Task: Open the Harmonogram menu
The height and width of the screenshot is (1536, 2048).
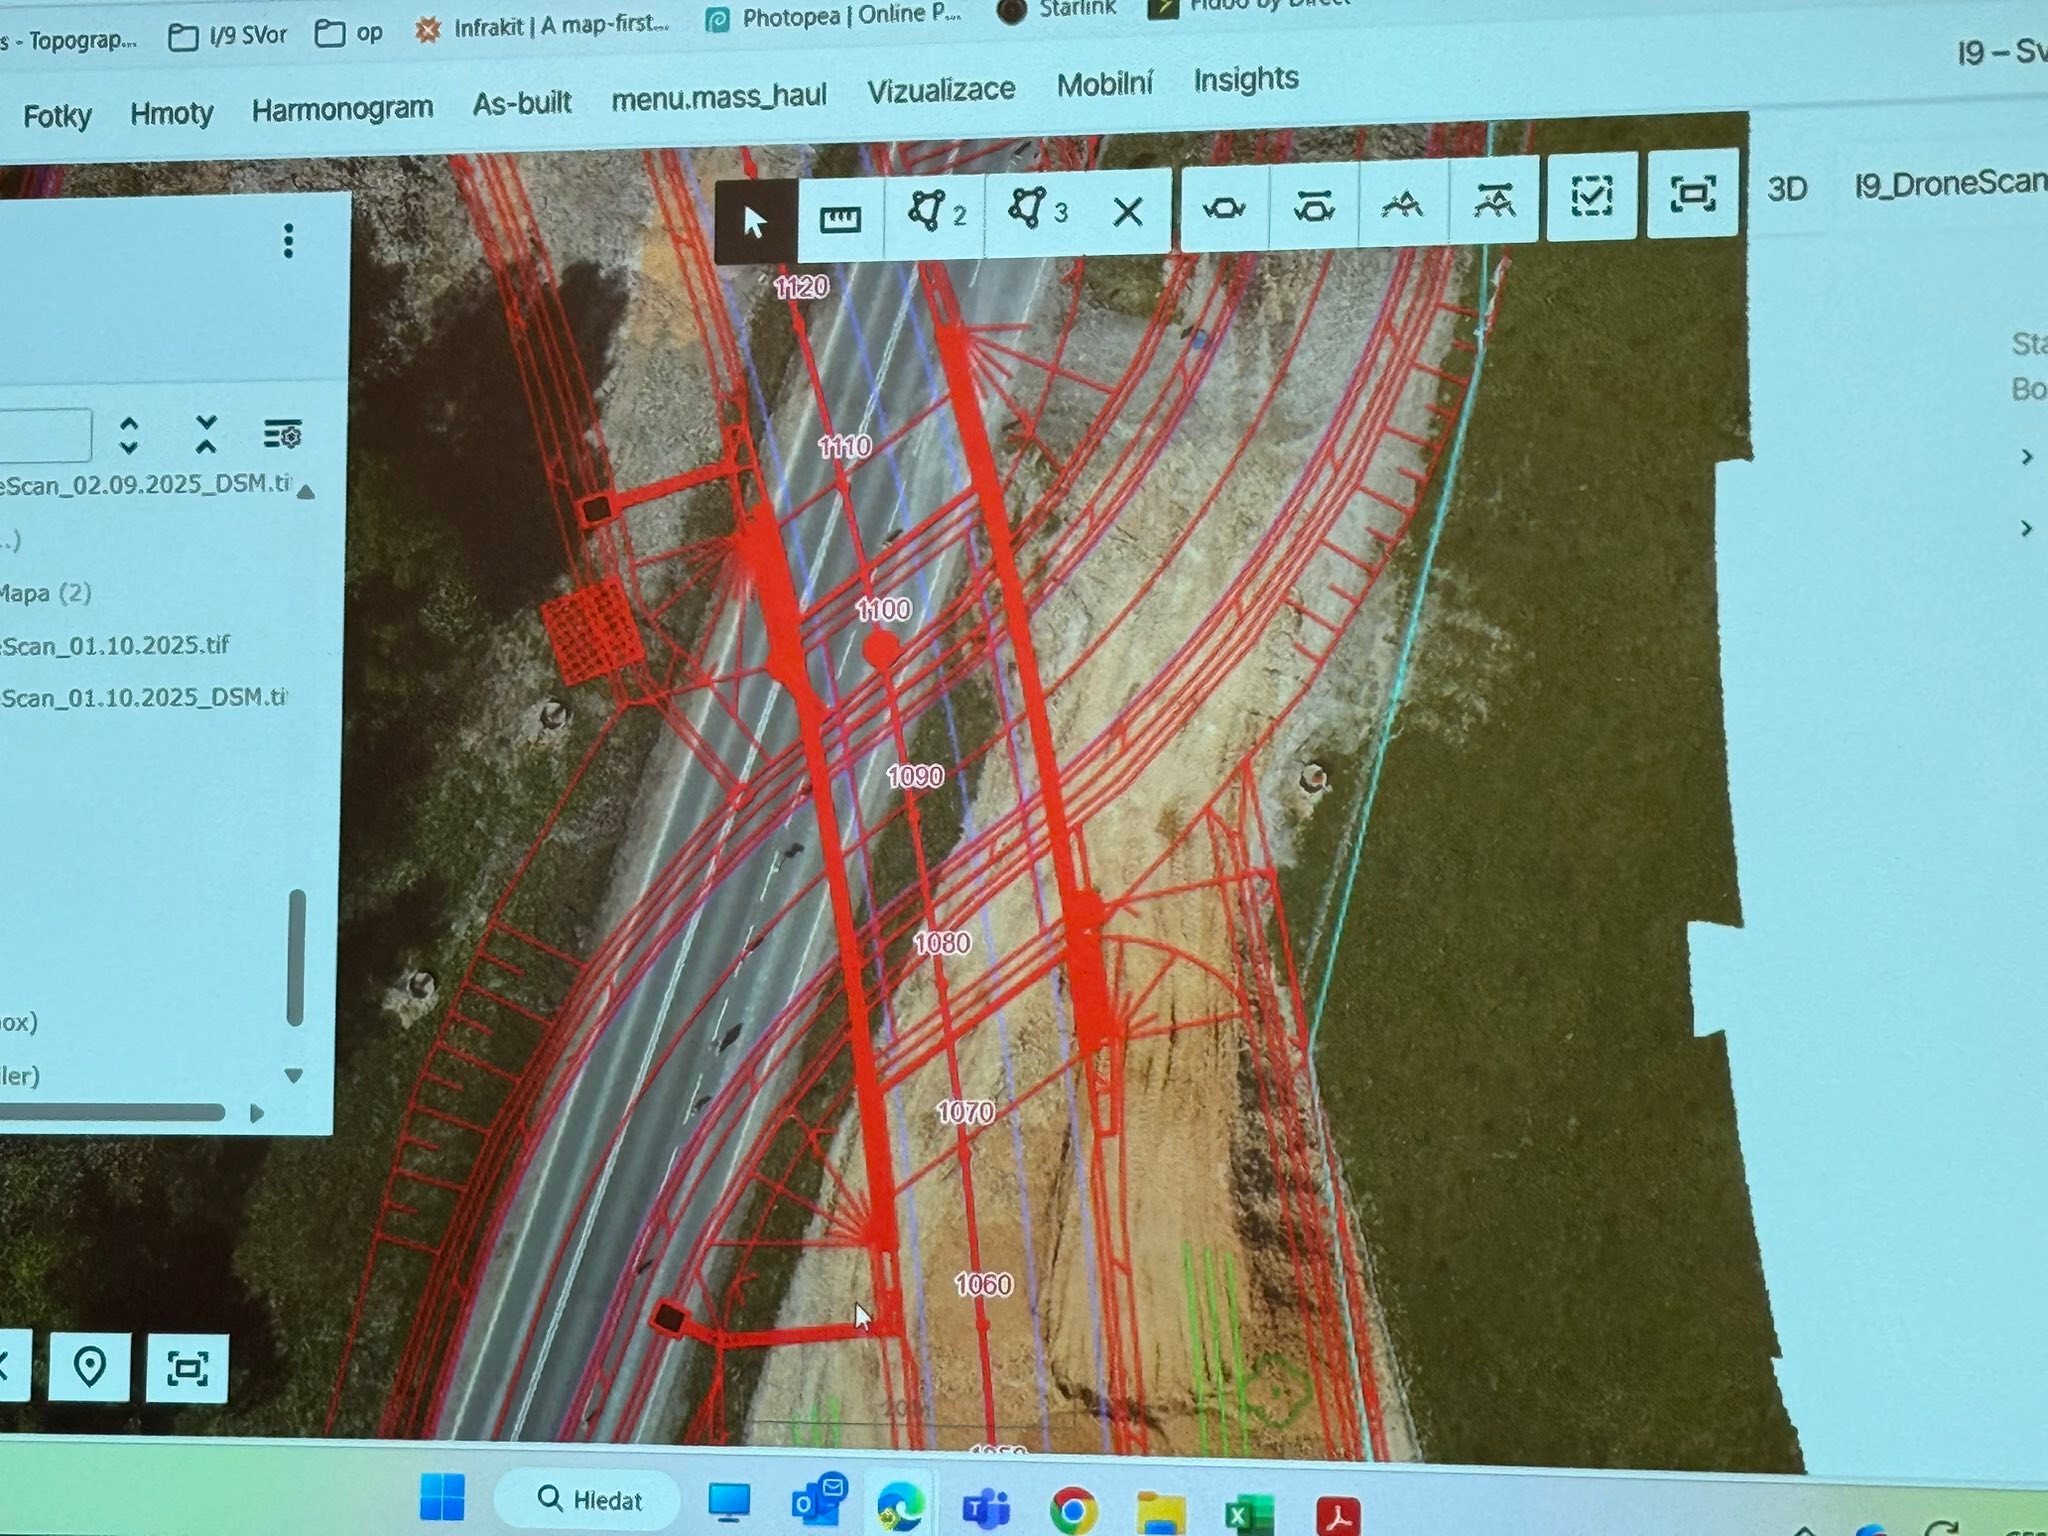Action: point(342,108)
